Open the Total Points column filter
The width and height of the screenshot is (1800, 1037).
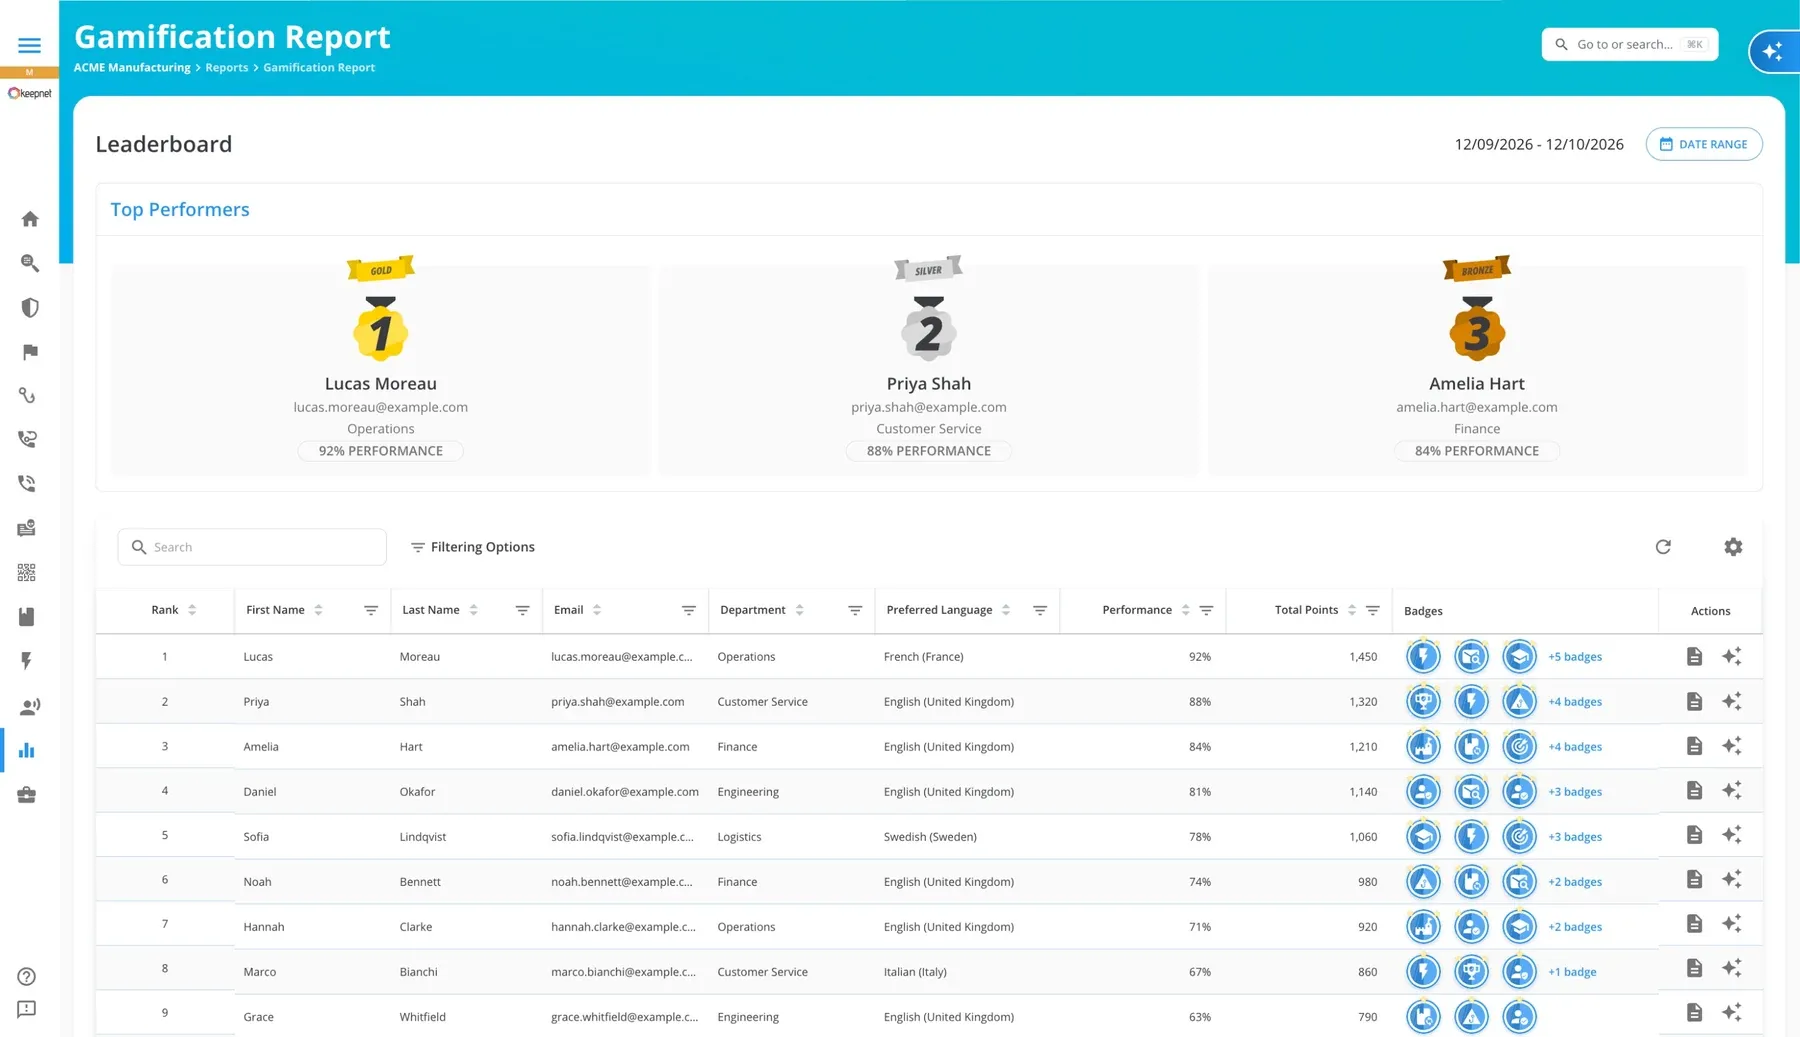pos(1373,610)
